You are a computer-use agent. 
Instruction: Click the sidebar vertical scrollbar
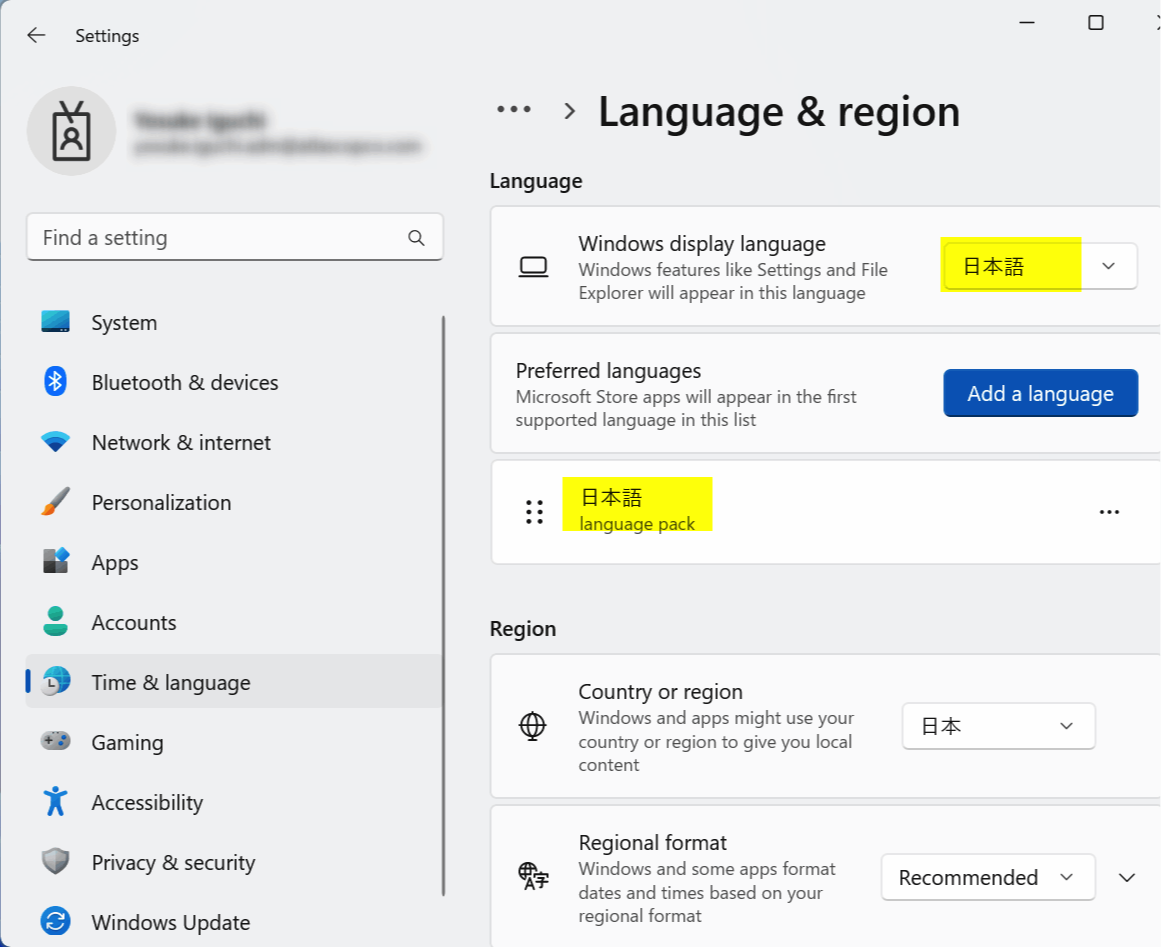pyautogui.click(x=444, y=606)
